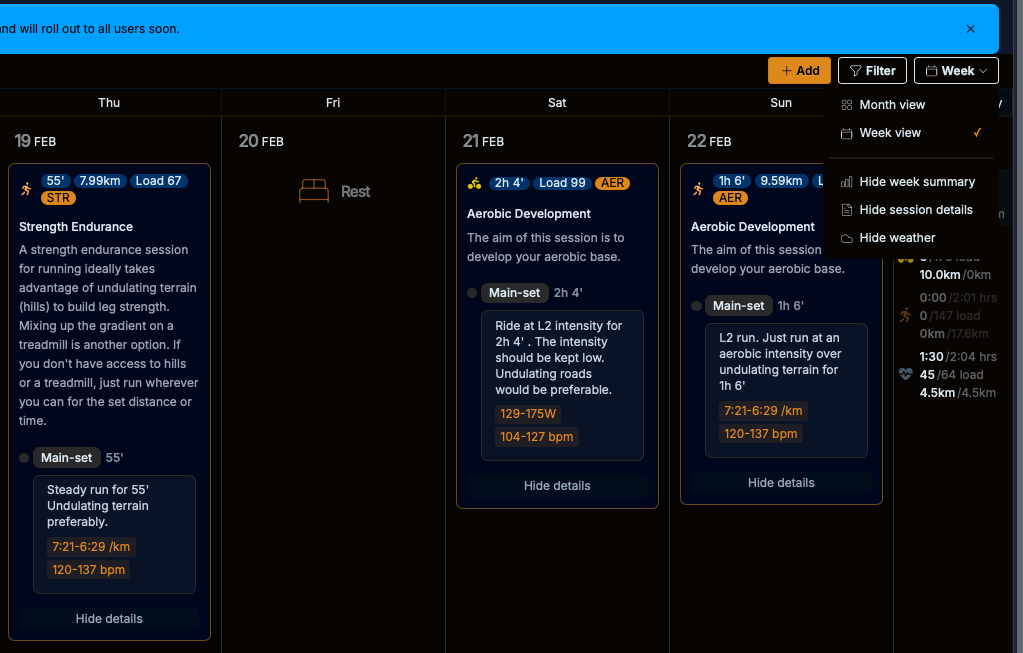Click the orange Add button
Screen dimensions: 1023x653
coord(799,71)
